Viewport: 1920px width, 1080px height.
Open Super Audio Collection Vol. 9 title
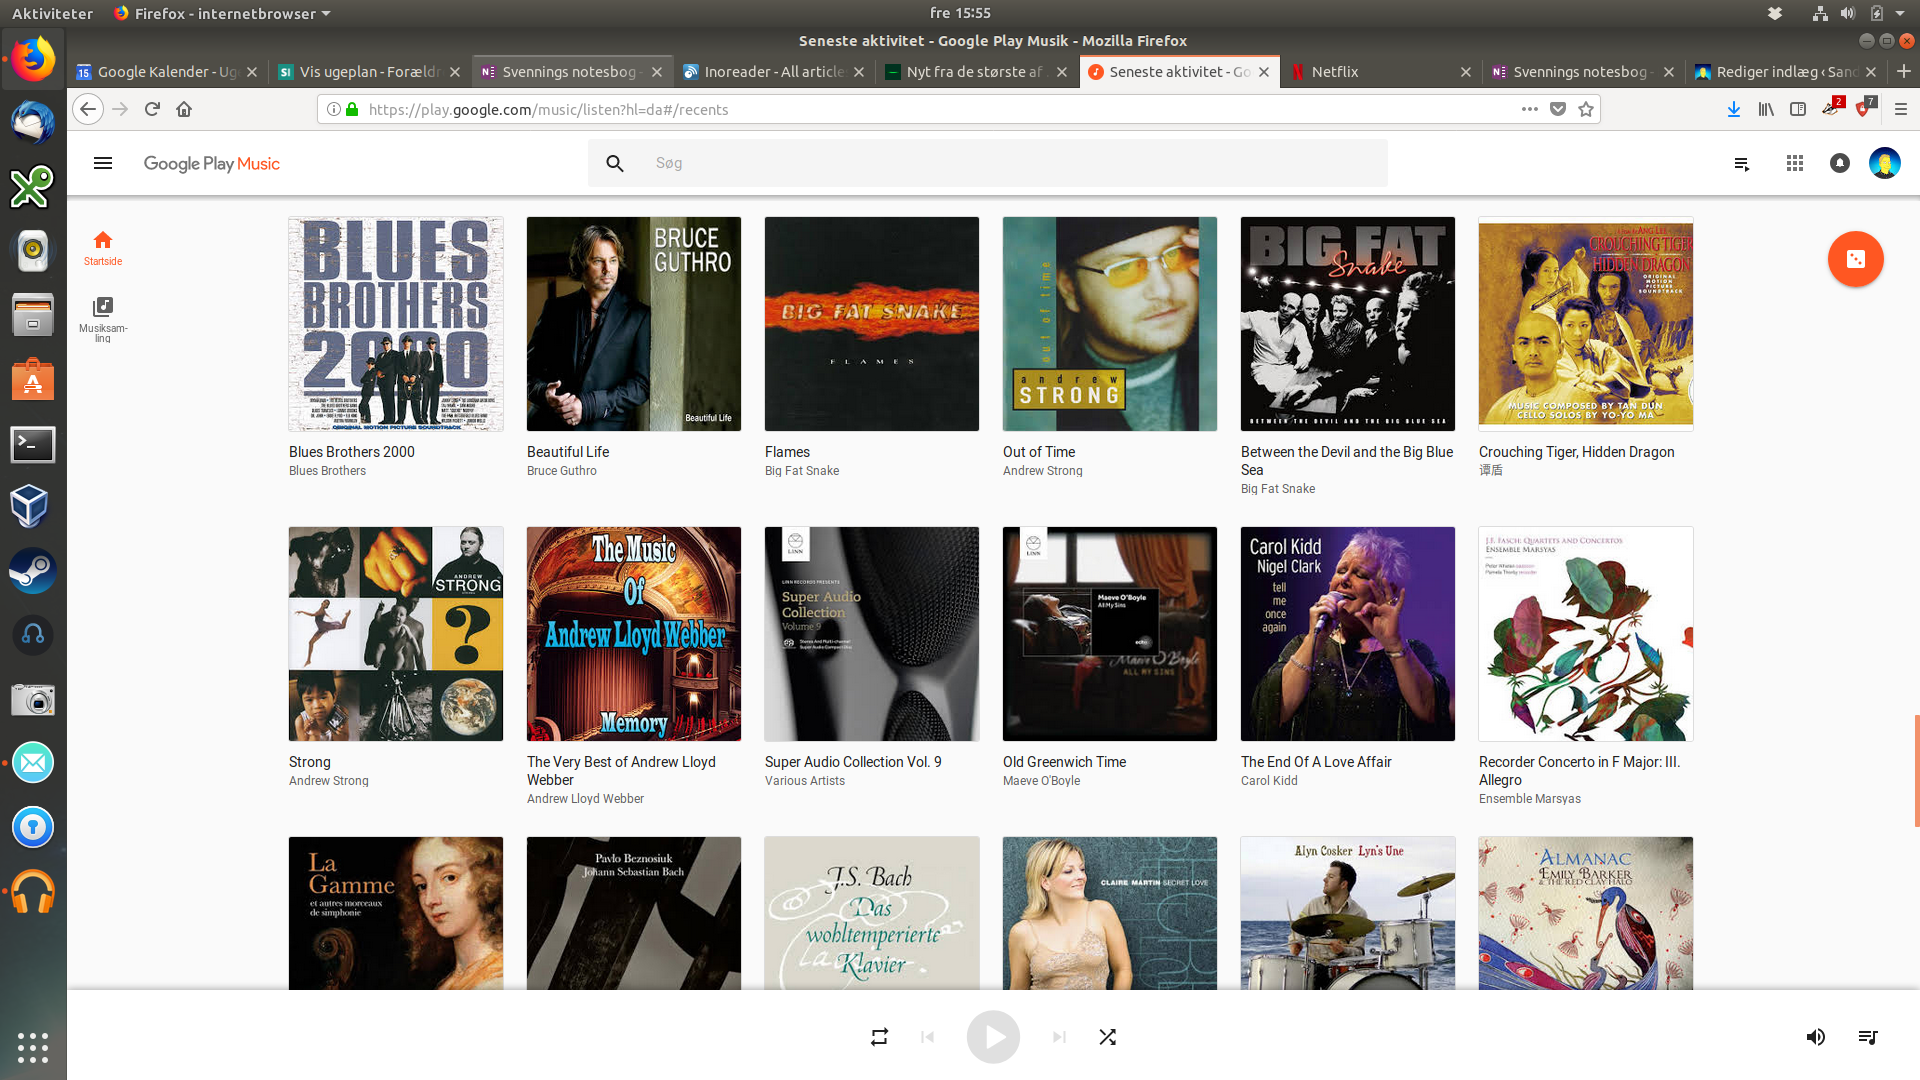853,762
